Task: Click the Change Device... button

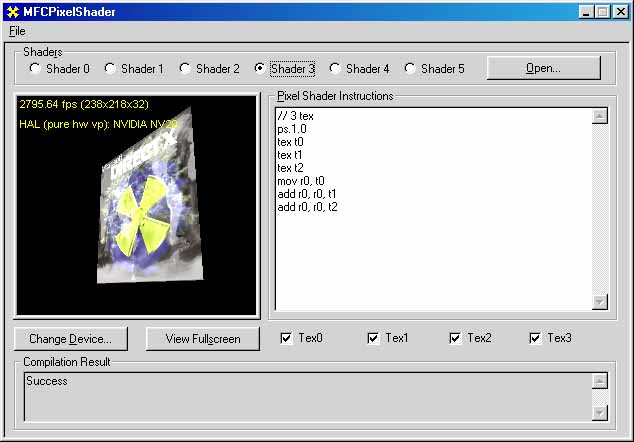Action: click(x=70, y=338)
